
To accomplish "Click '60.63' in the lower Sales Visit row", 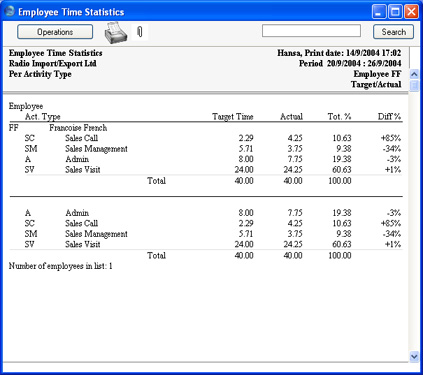I will coord(342,244).
